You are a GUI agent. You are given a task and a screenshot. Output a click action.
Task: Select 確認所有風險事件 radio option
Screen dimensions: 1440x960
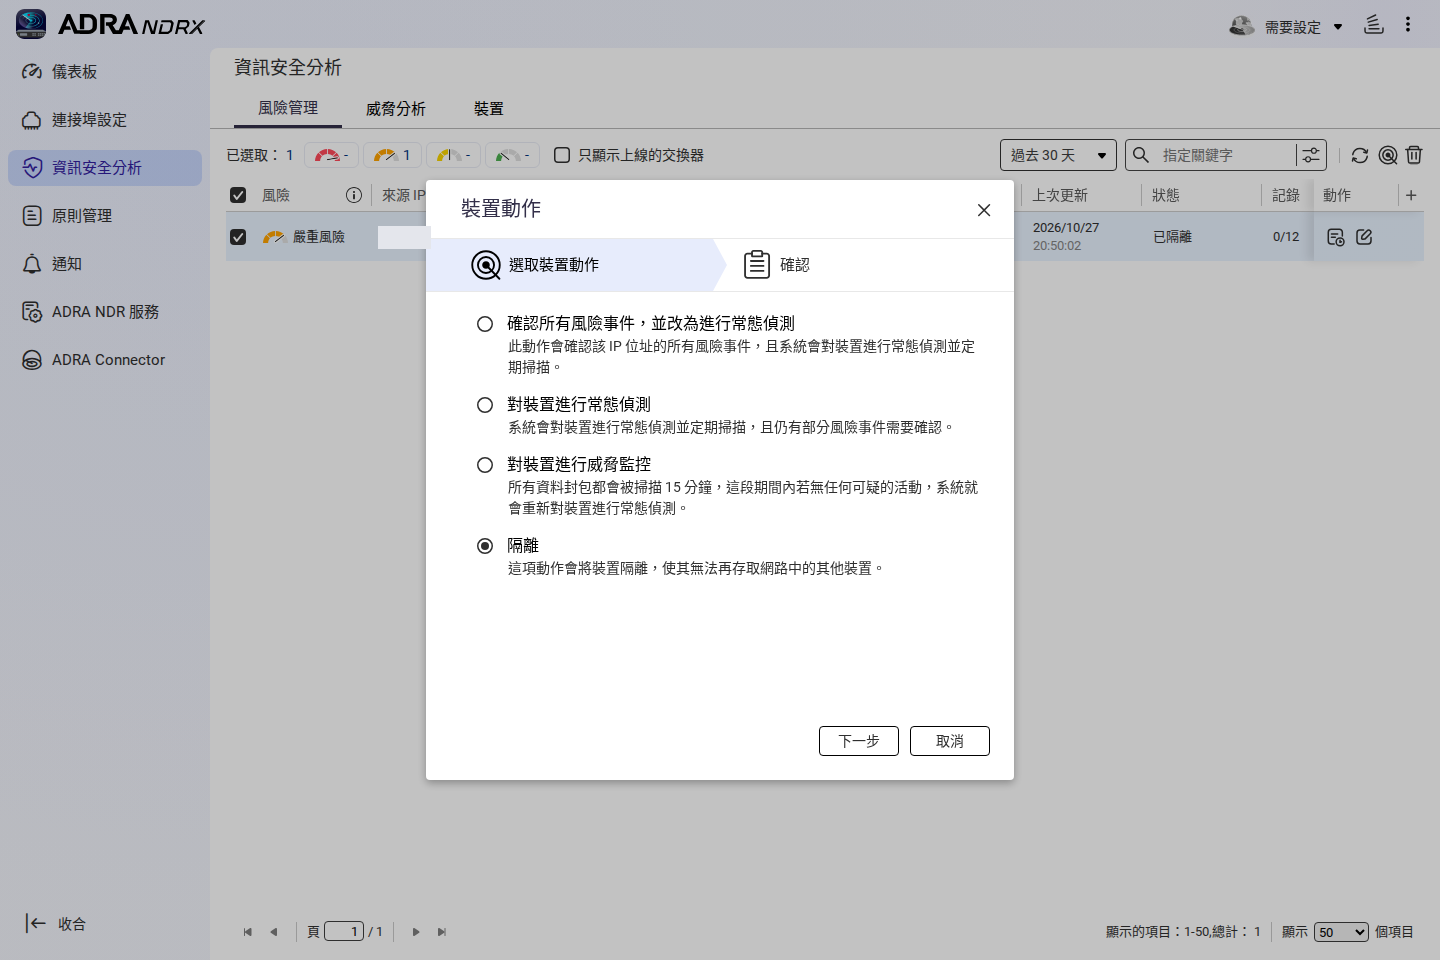point(485,324)
